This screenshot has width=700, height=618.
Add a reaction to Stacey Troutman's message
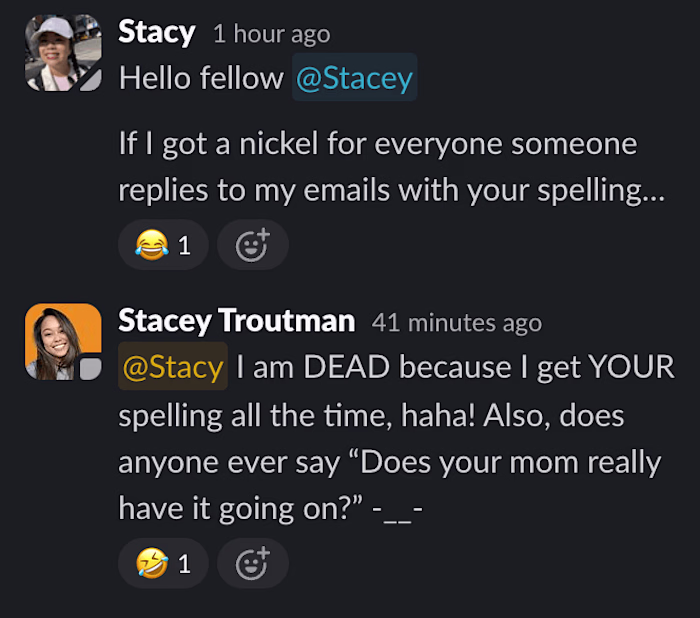pyautogui.click(x=252, y=564)
